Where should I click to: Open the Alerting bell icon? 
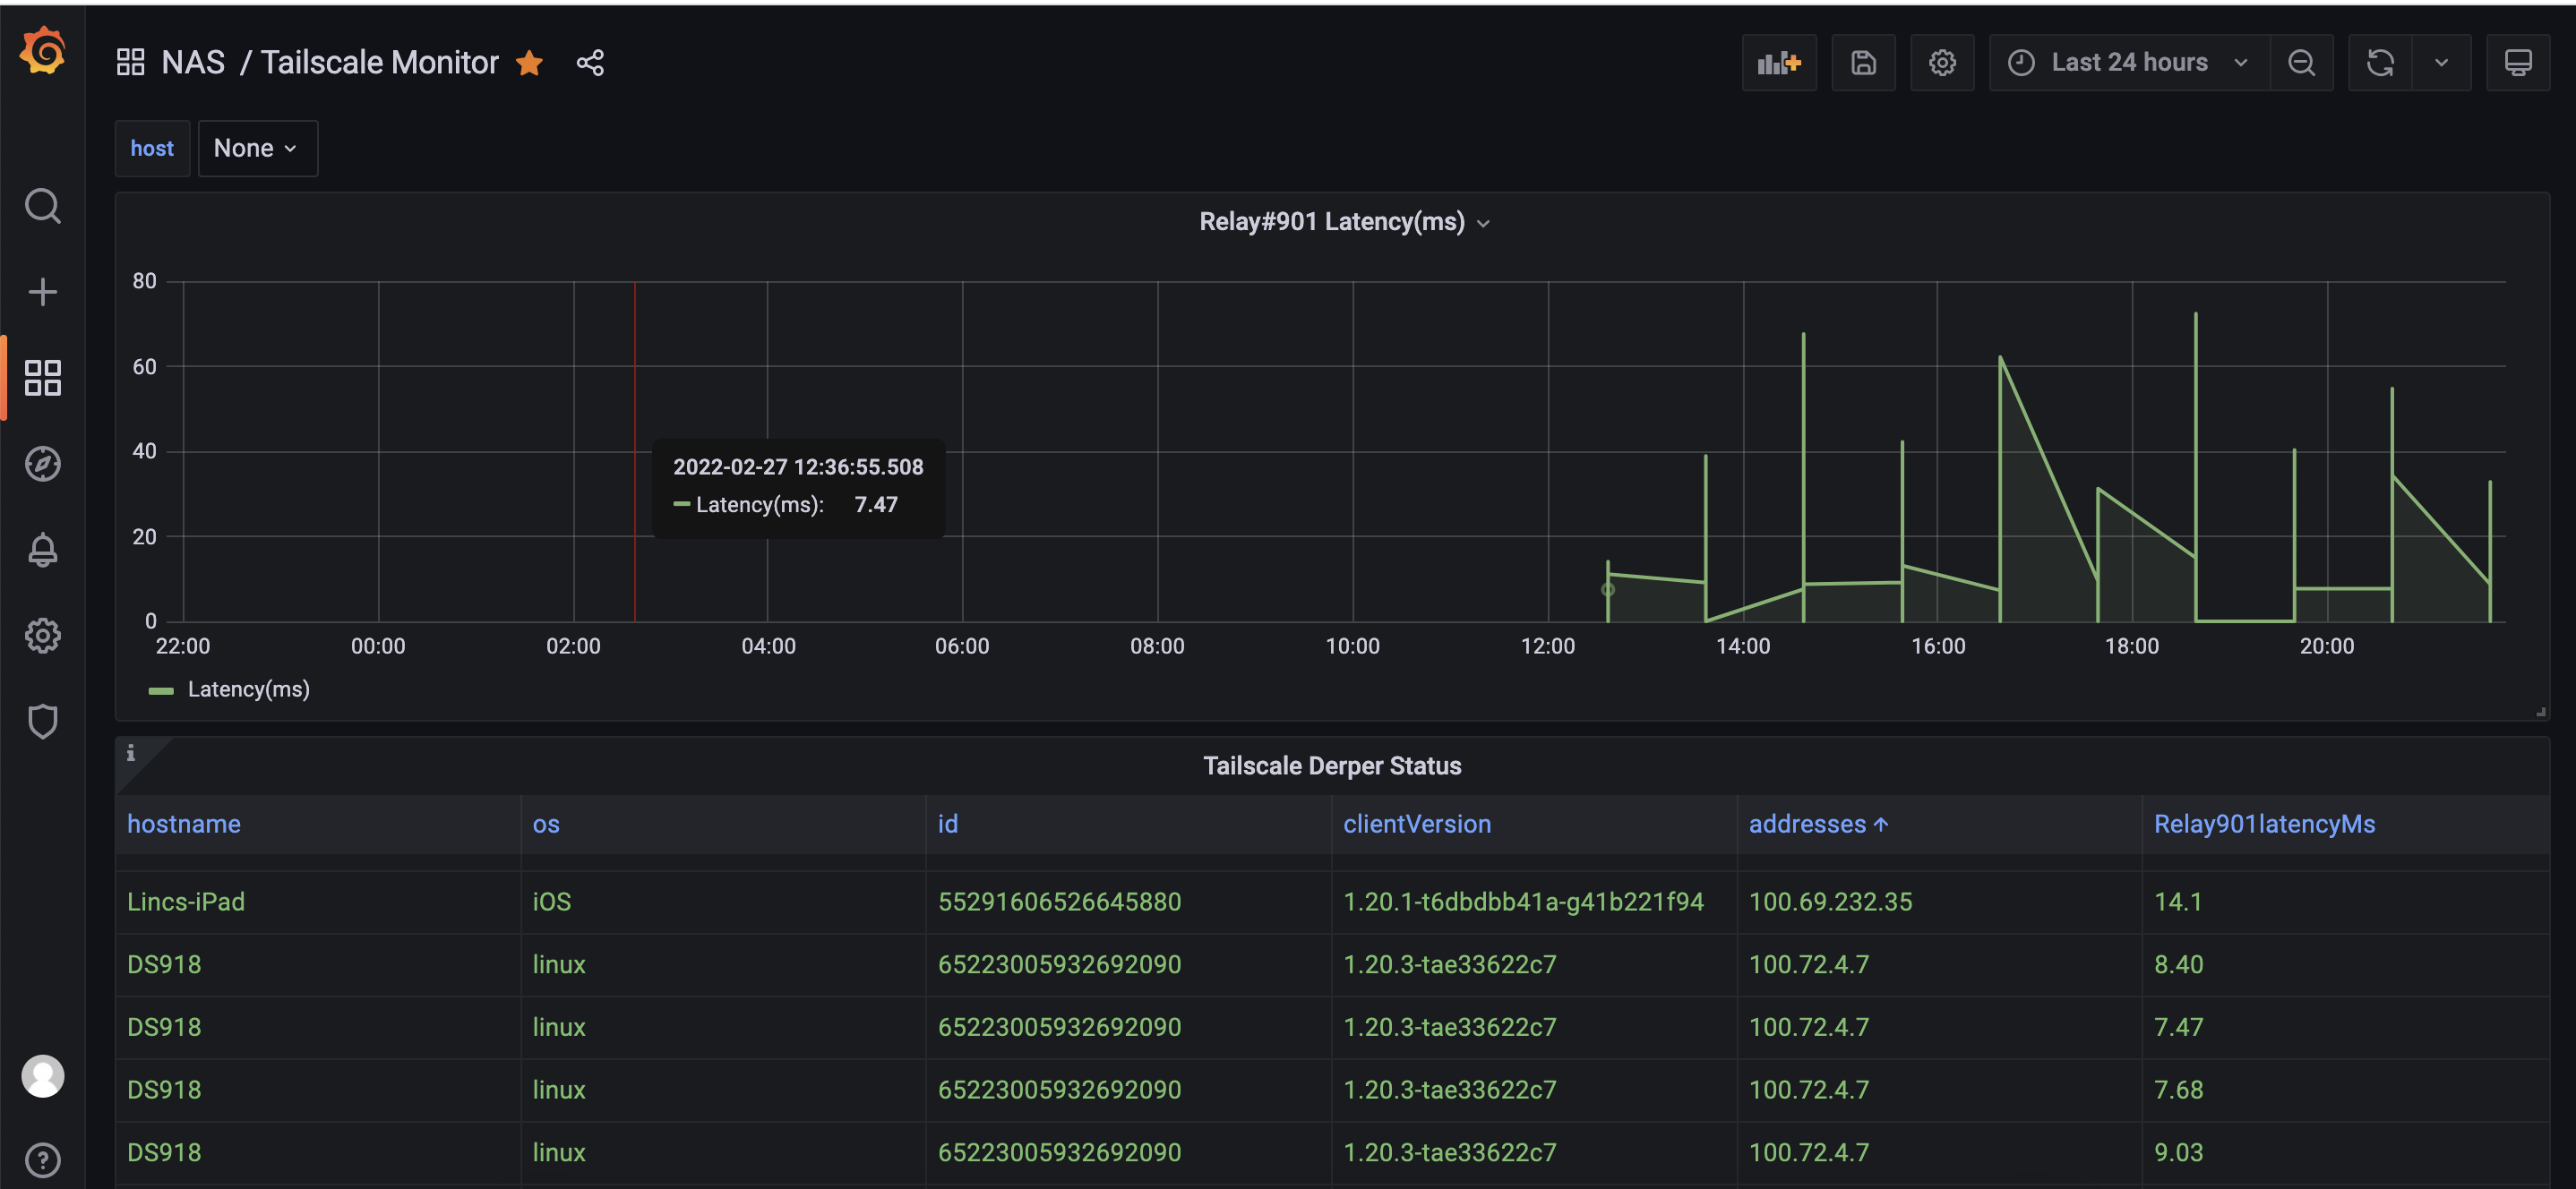coord(43,550)
